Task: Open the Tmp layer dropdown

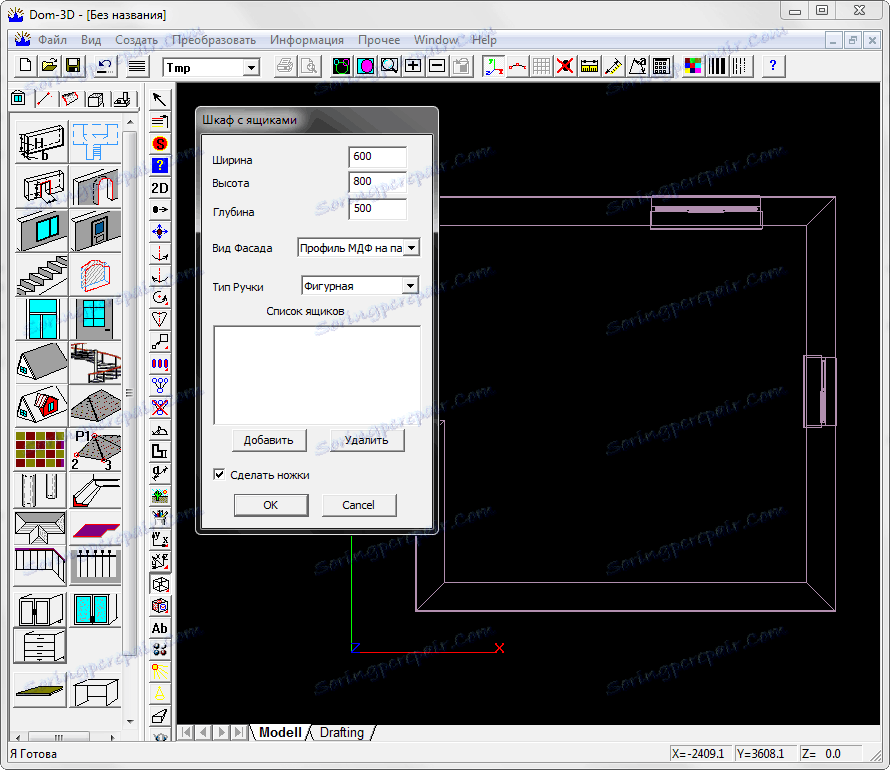Action: coord(250,67)
